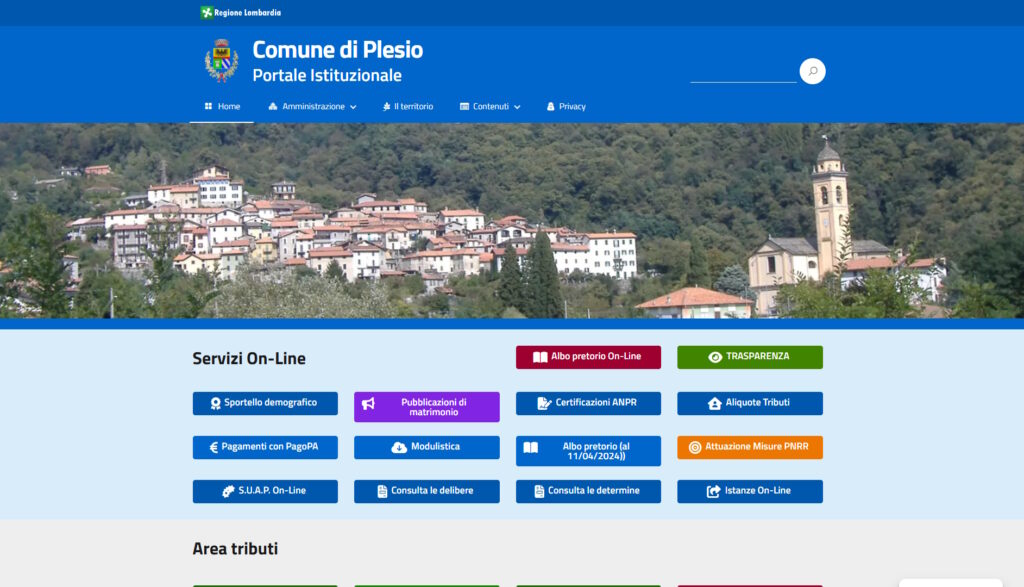
Task: Expand the Amministrazione dropdown chevron
Action: coord(353,107)
